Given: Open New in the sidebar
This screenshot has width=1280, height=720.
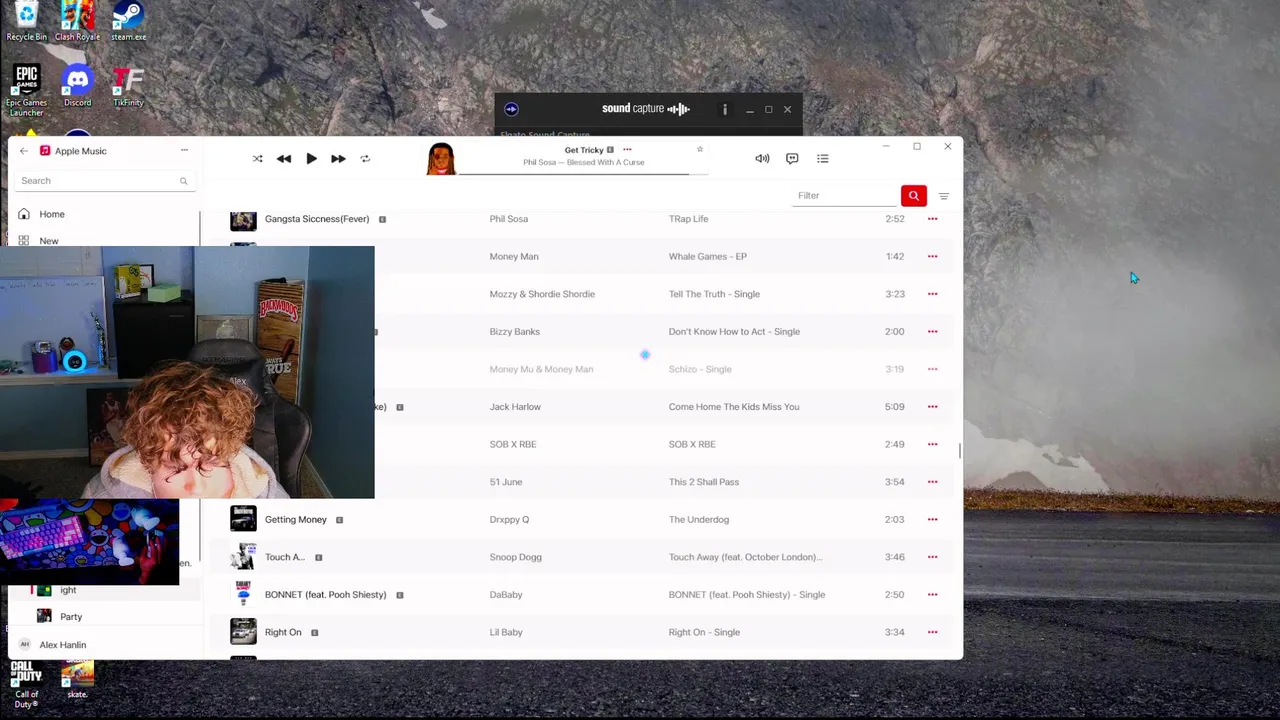Looking at the screenshot, I should (x=49, y=241).
